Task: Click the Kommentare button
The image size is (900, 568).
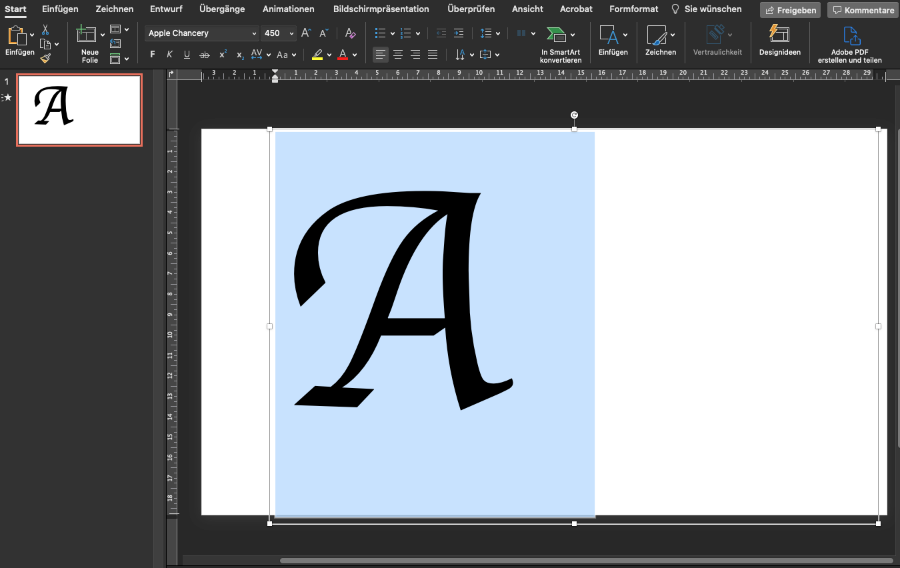Action: point(862,10)
